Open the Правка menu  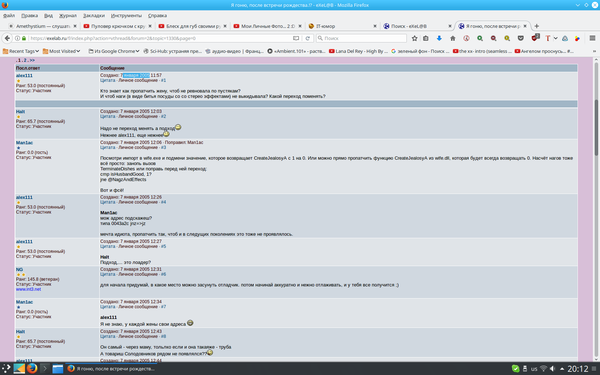click(x=29, y=16)
